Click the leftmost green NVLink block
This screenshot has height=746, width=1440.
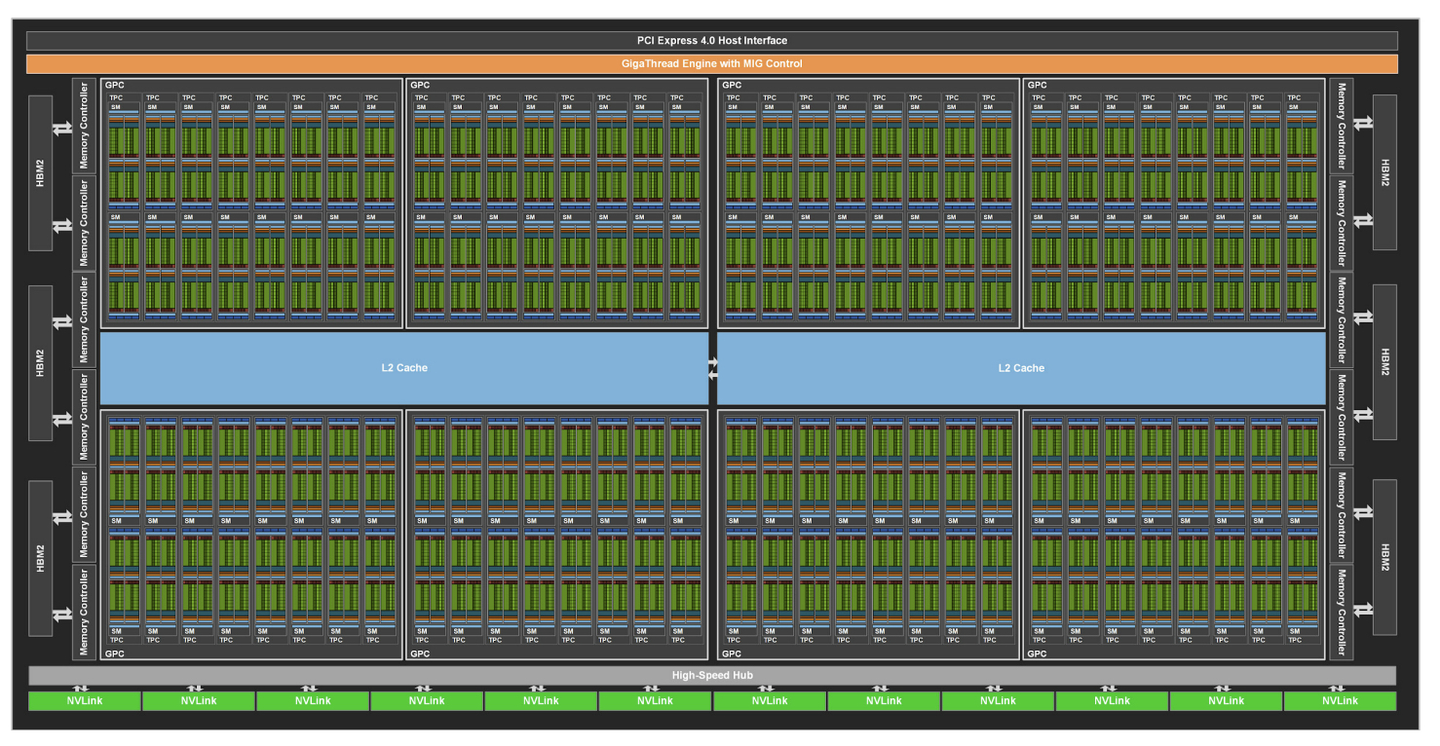point(84,701)
